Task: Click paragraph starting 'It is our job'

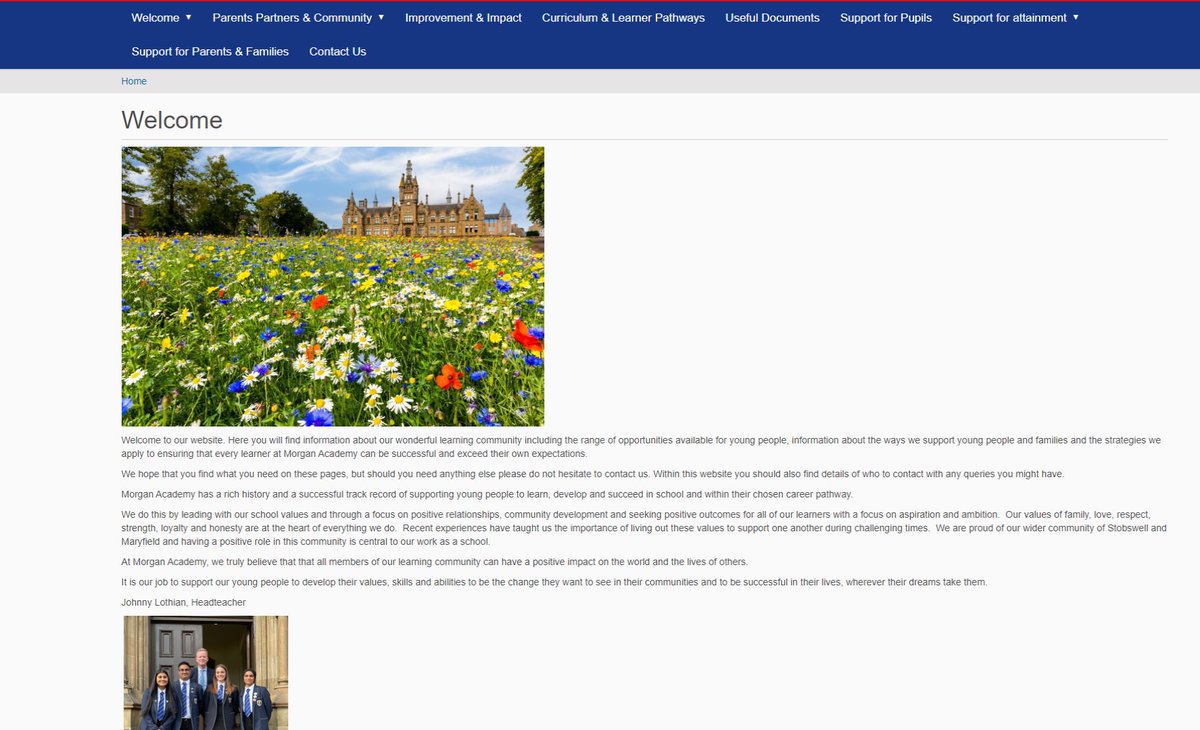Action: pos(554,582)
